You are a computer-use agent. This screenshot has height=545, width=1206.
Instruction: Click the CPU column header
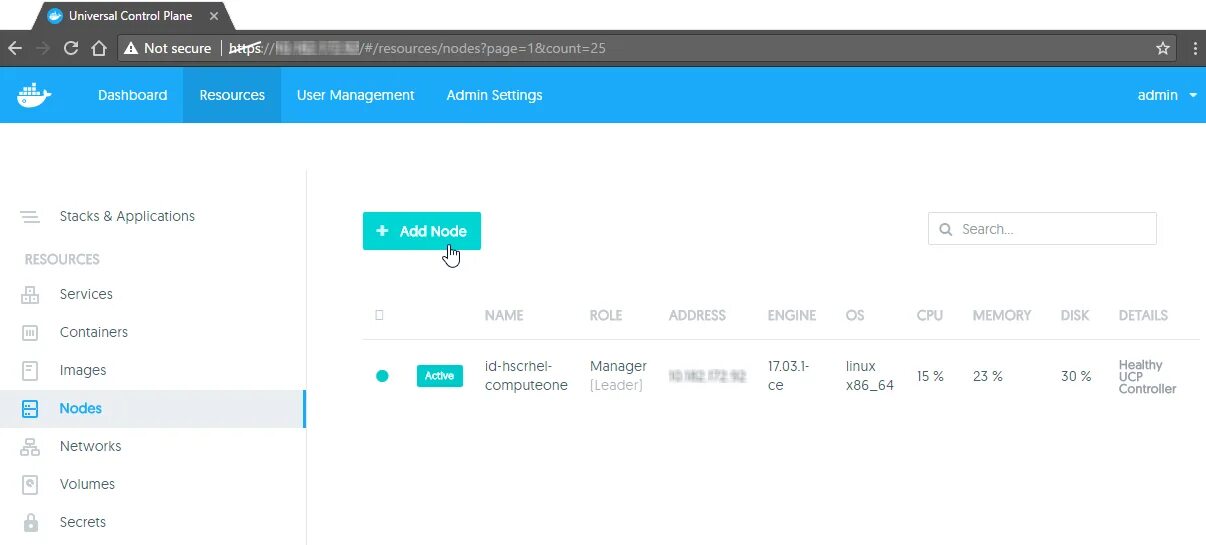point(930,315)
